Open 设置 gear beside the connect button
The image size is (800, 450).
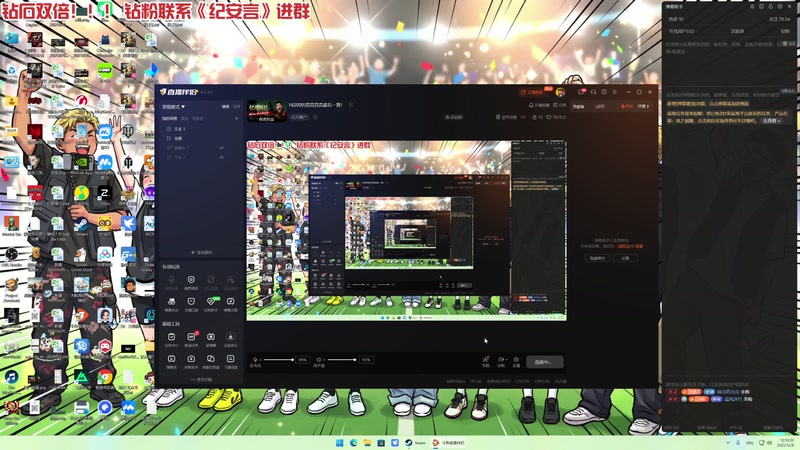(x=516, y=361)
